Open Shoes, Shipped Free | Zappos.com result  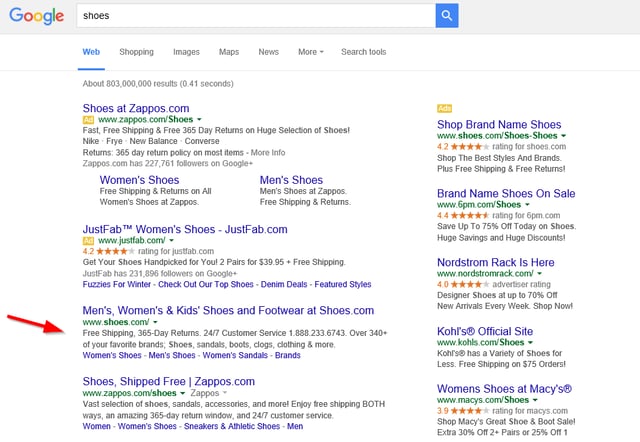pyautogui.click(x=169, y=382)
